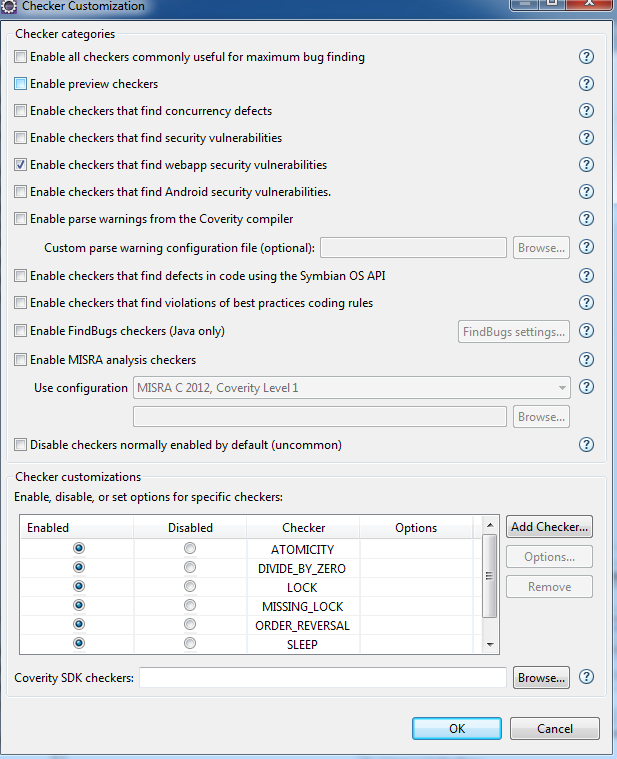
Task: Click scroll up arrow in checker table
Action: (x=489, y=525)
